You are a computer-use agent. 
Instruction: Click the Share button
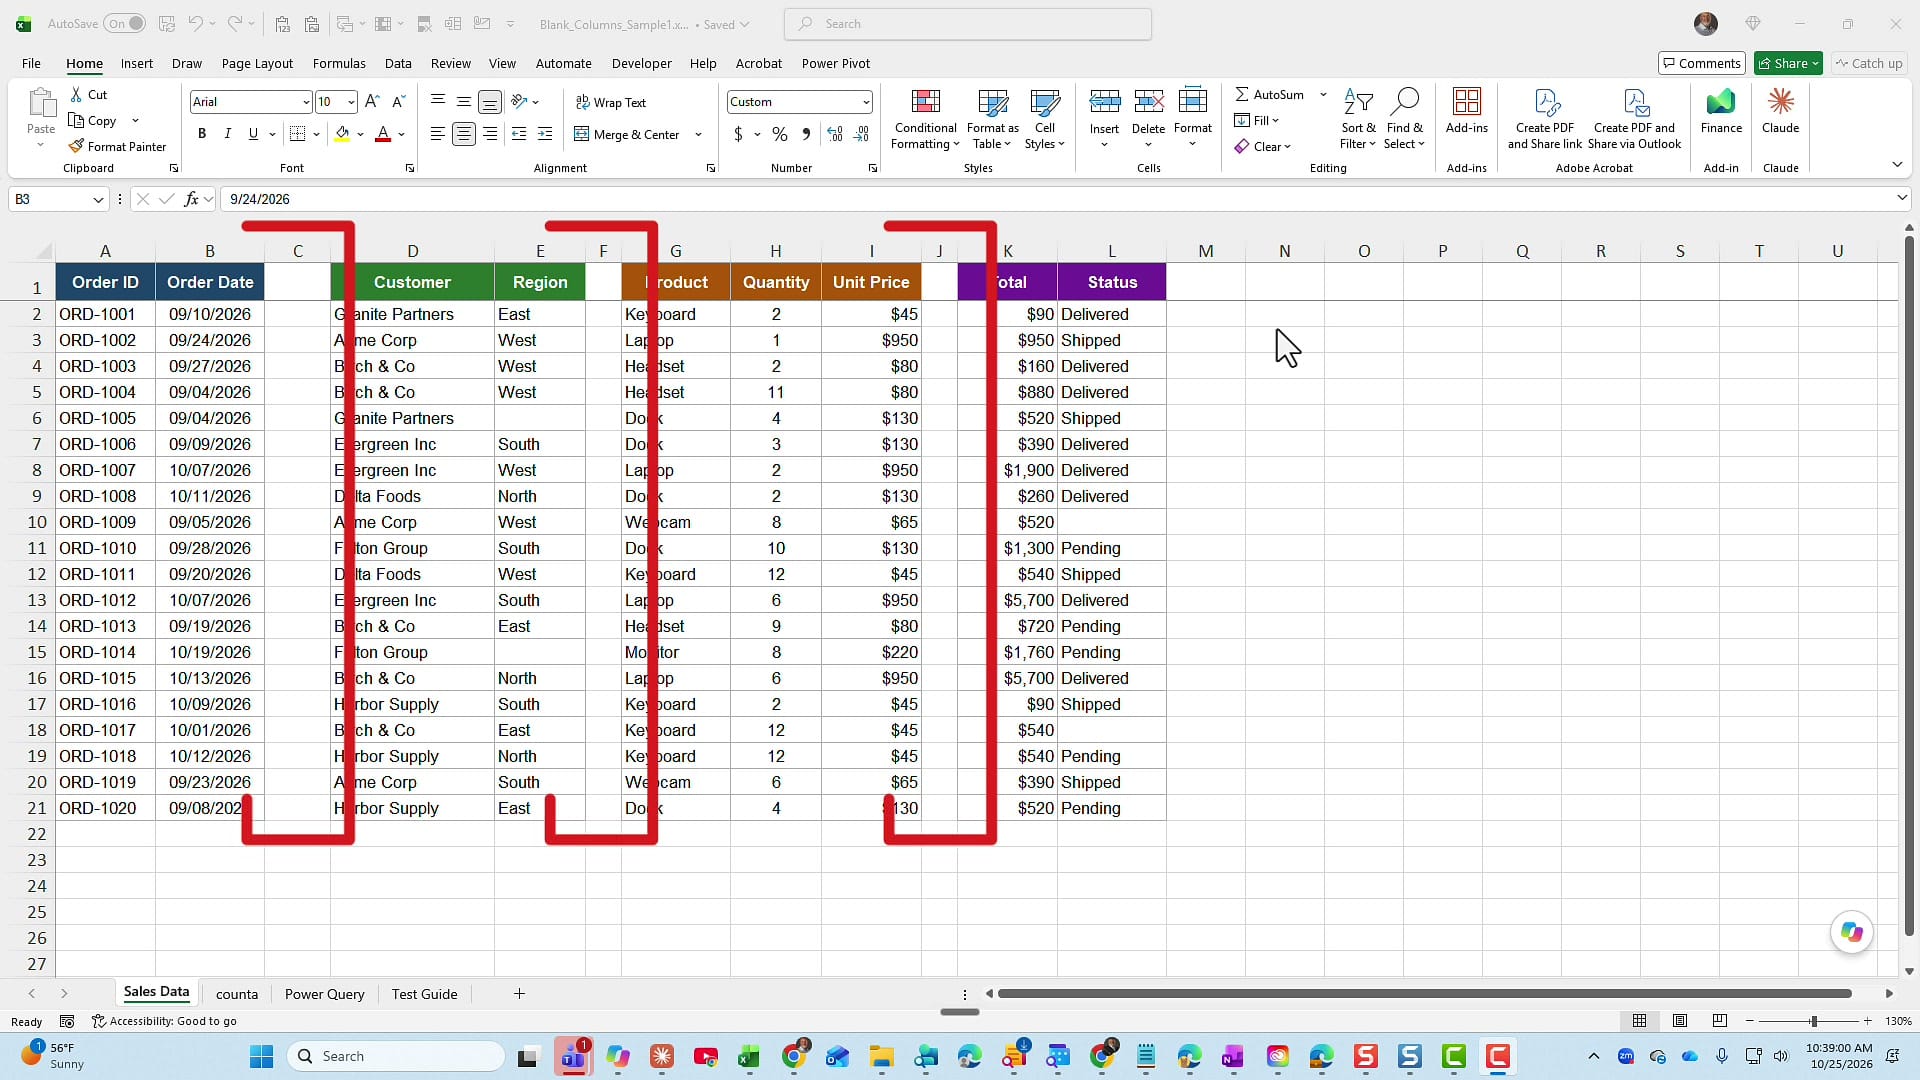pyautogui.click(x=1788, y=63)
